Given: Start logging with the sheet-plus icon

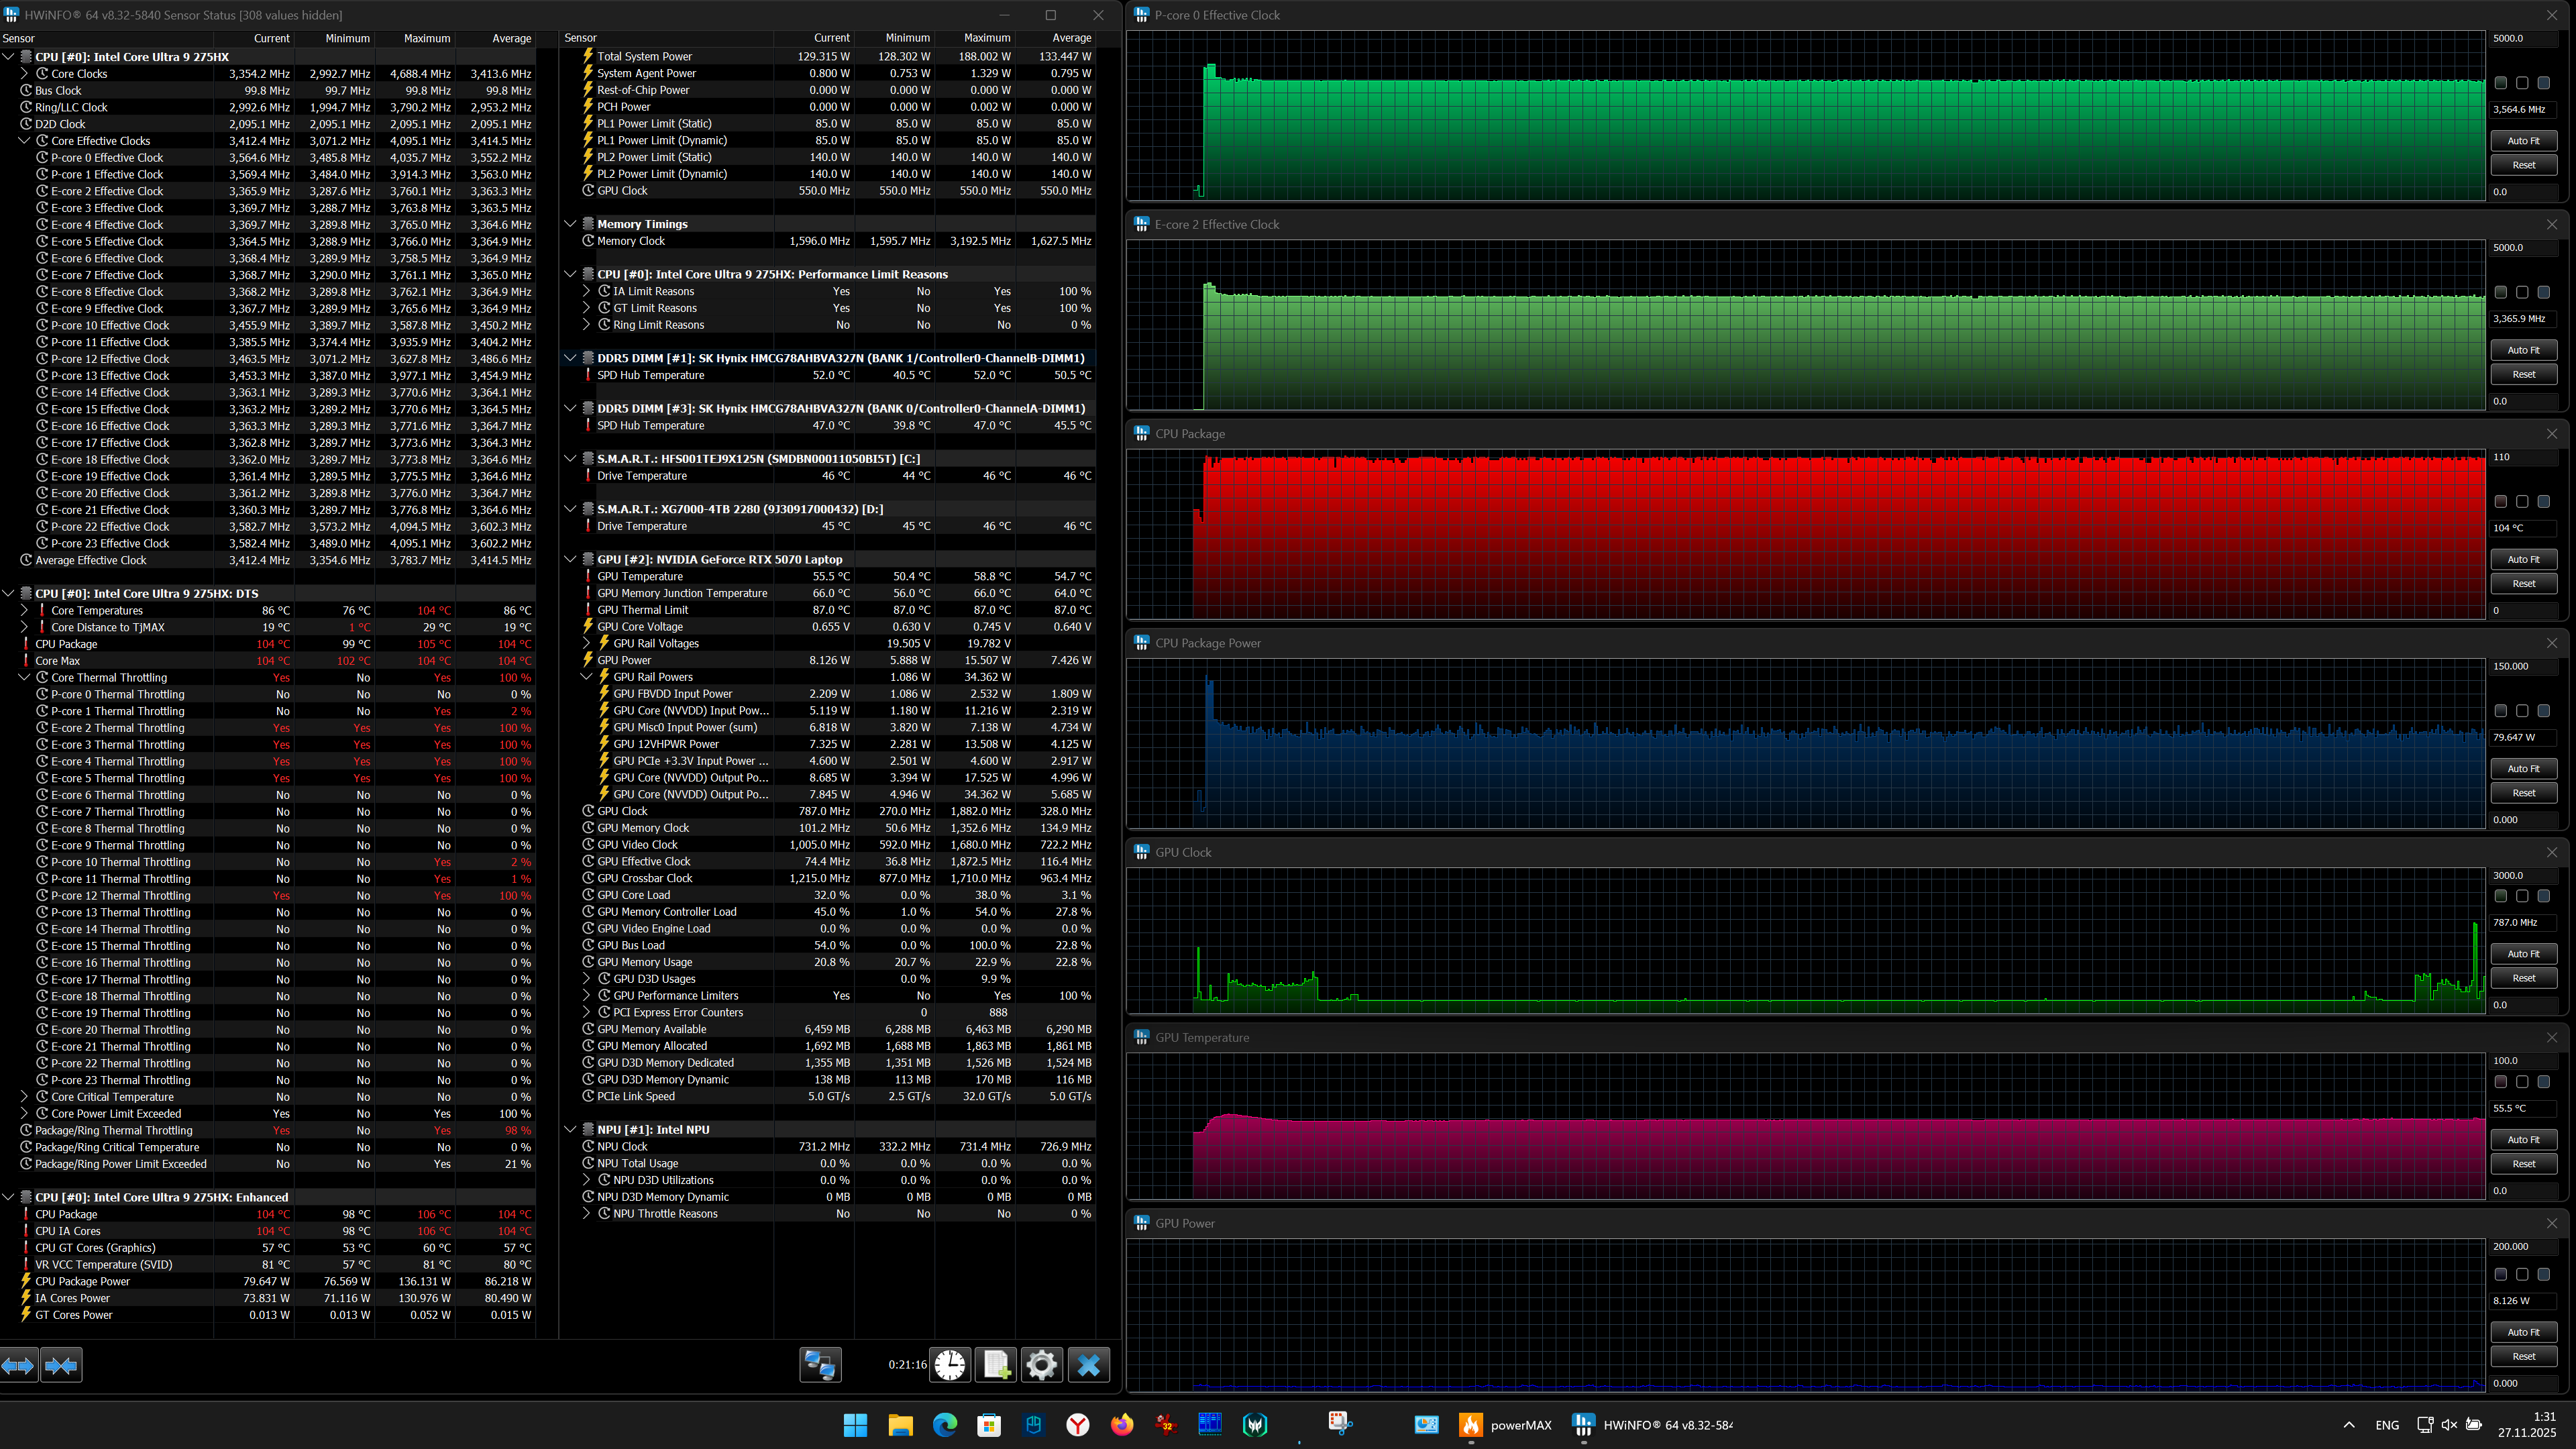Looking at the screenshot, I should [996, 1365].
